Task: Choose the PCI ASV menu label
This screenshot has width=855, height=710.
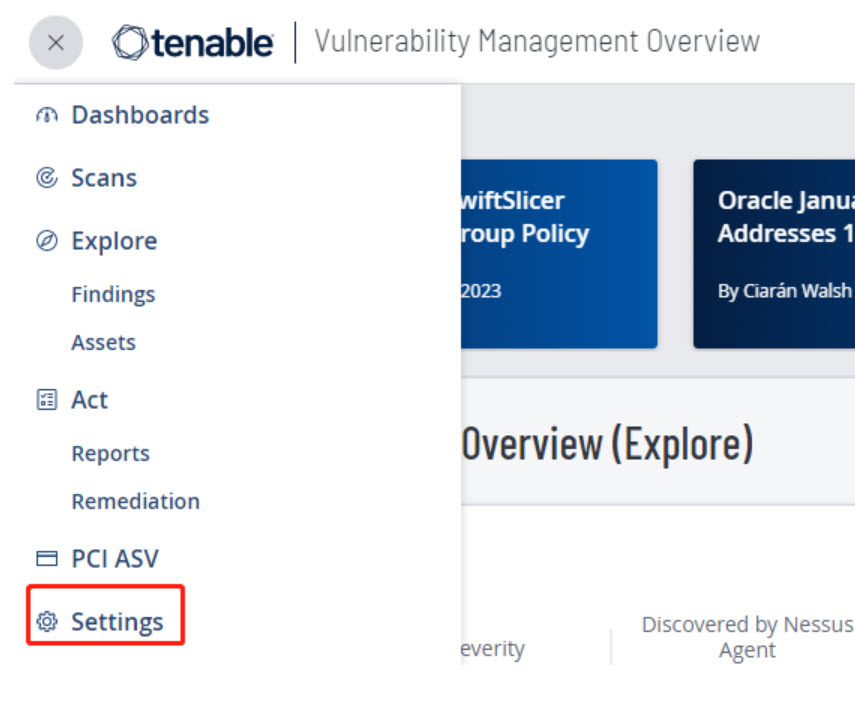Action: pos(115,559)
